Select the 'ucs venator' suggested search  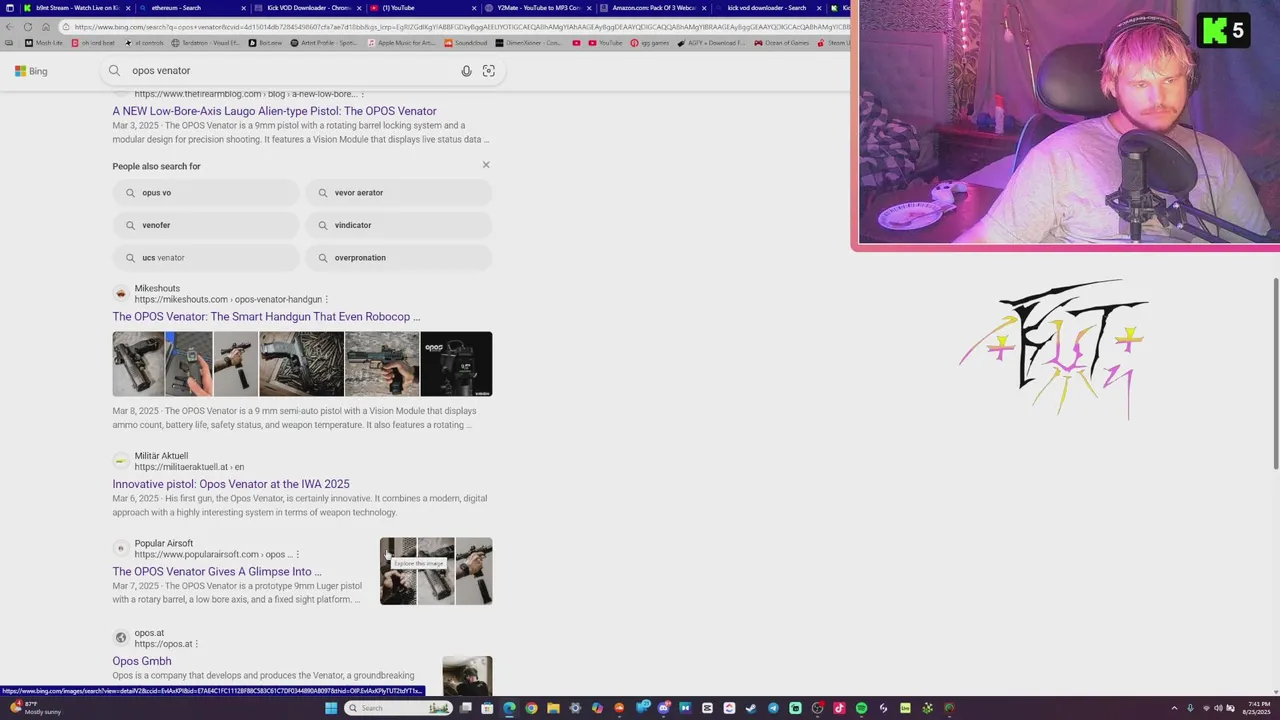[206, 258]
